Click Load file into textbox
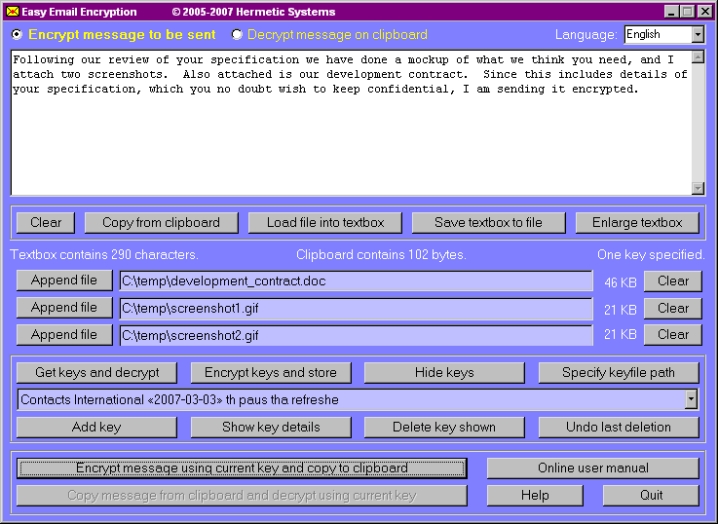 point(325,222)
